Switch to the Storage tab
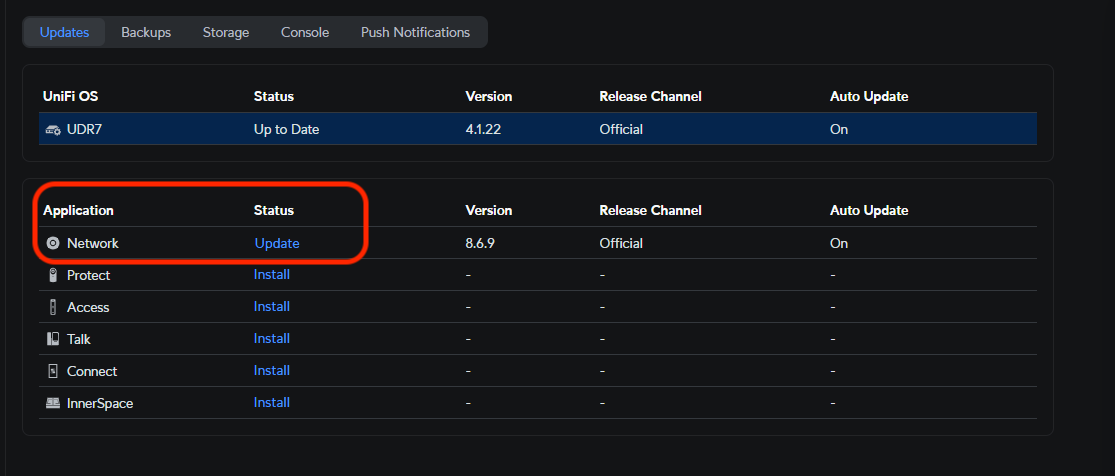The width and height of the screenshot is (1115, 476). (x=225, y=32)
